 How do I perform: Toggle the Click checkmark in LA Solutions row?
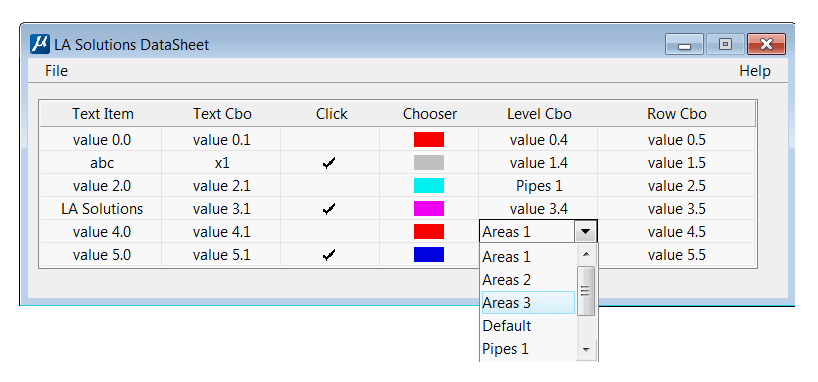tap(329, 209)
